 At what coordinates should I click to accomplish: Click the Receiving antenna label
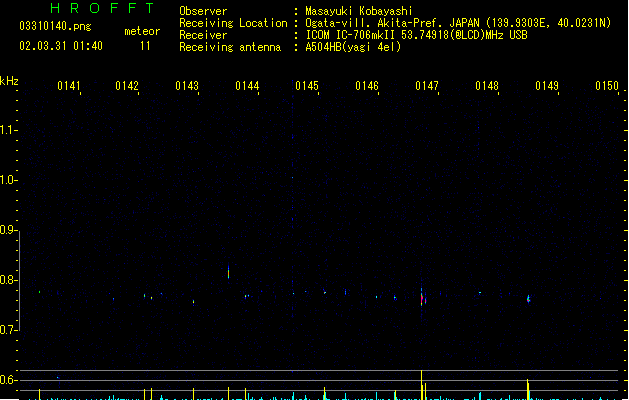tap(230, 47)
